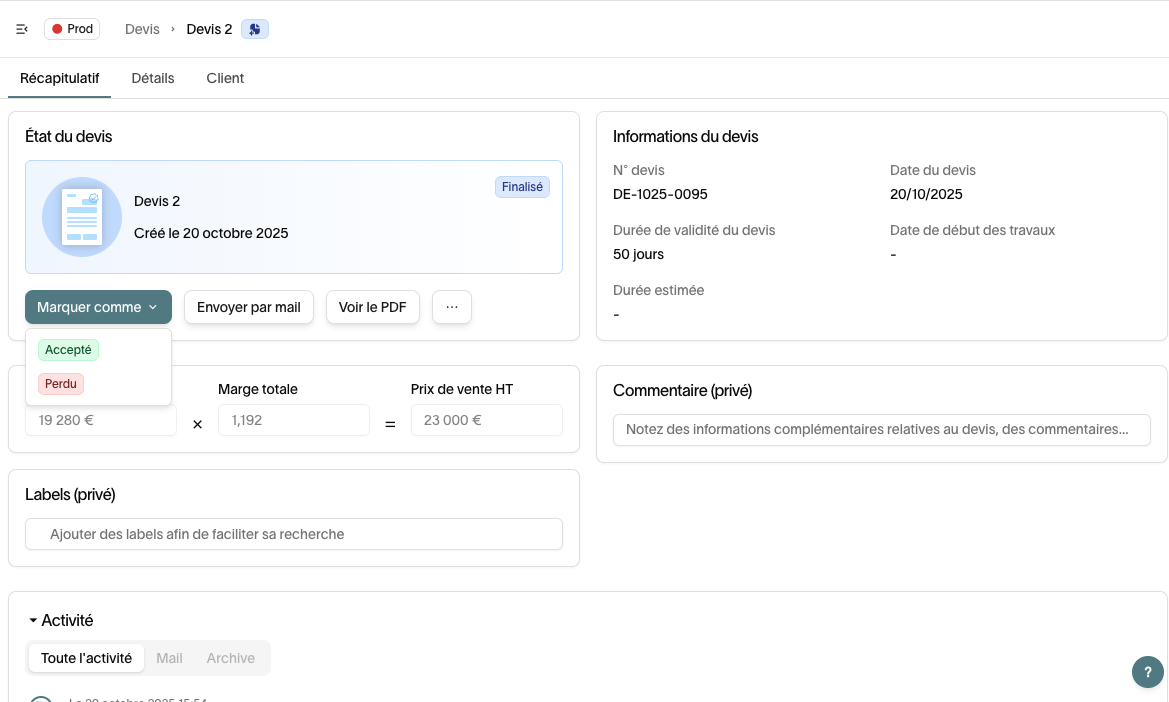1169x702 pixels.
Task: Switch to the Détails tab
Action: point(153,78)
